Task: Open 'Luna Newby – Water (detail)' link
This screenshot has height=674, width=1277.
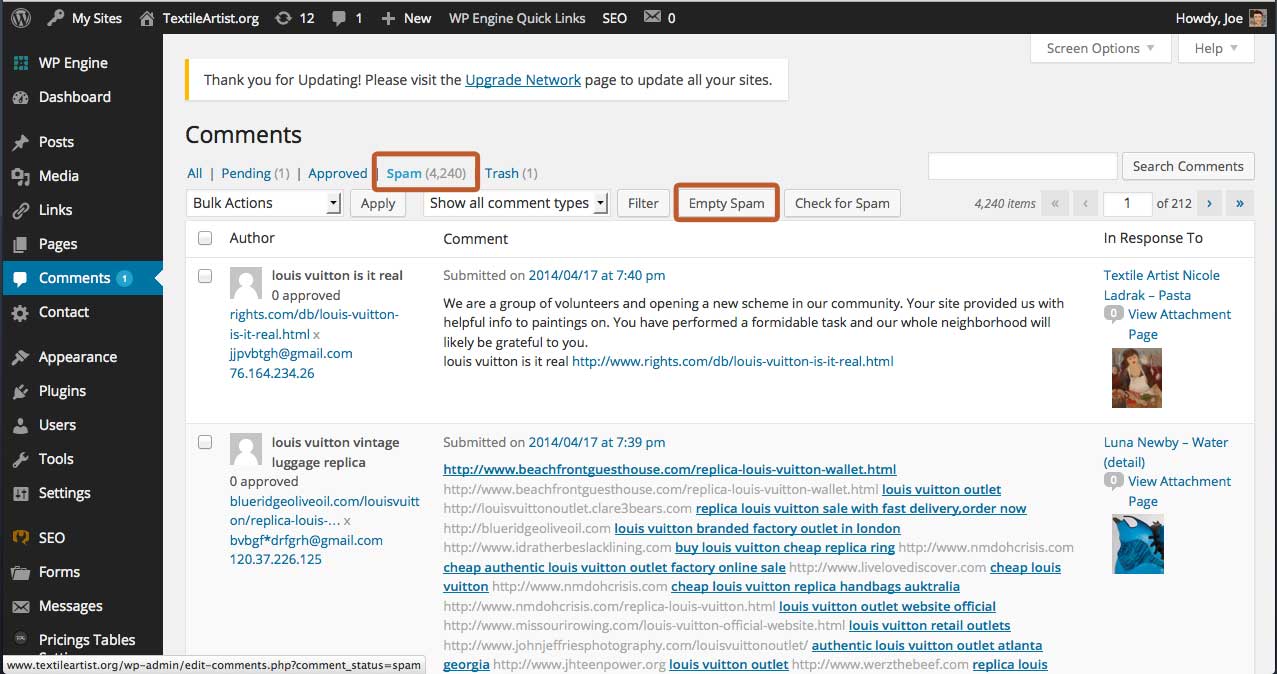Action: click(1166, 452)
